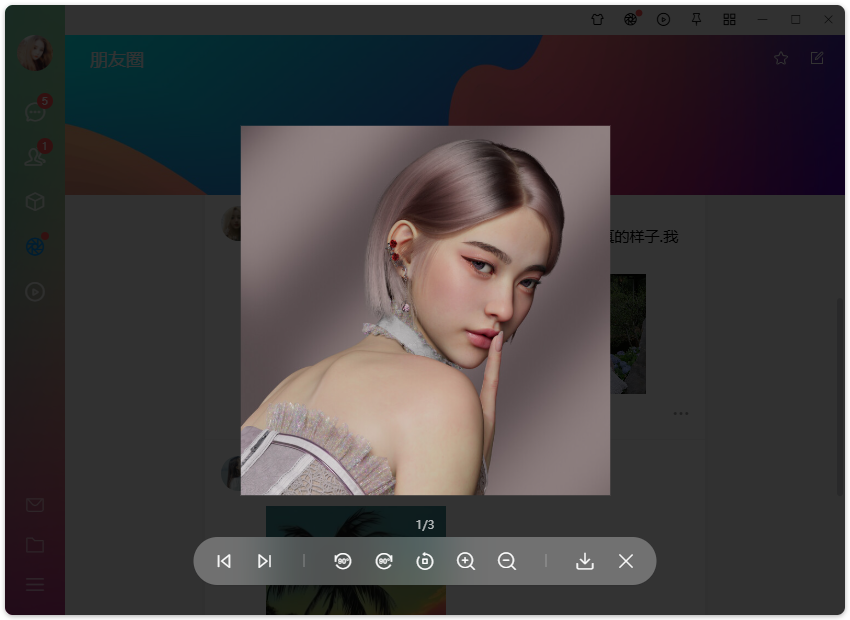Click the vertical scrollbar on the right
Image resolution: width=850 pixels, height=620 pixels.
pos(839,396)
